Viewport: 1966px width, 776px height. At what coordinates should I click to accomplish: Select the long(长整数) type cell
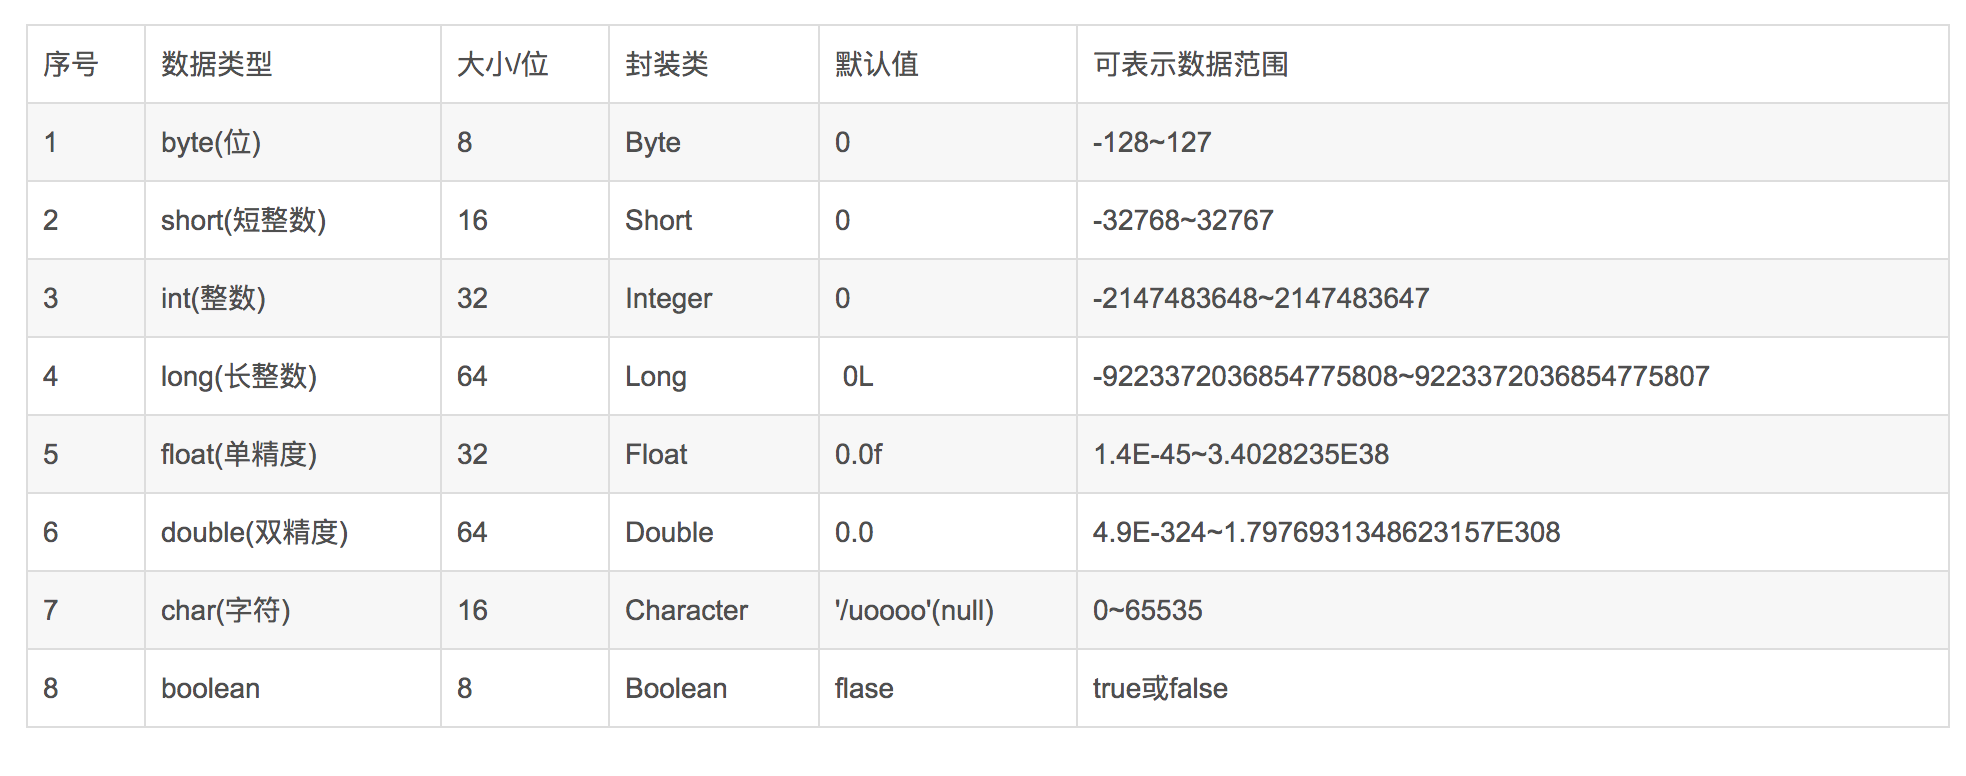(x=239, y=377)
